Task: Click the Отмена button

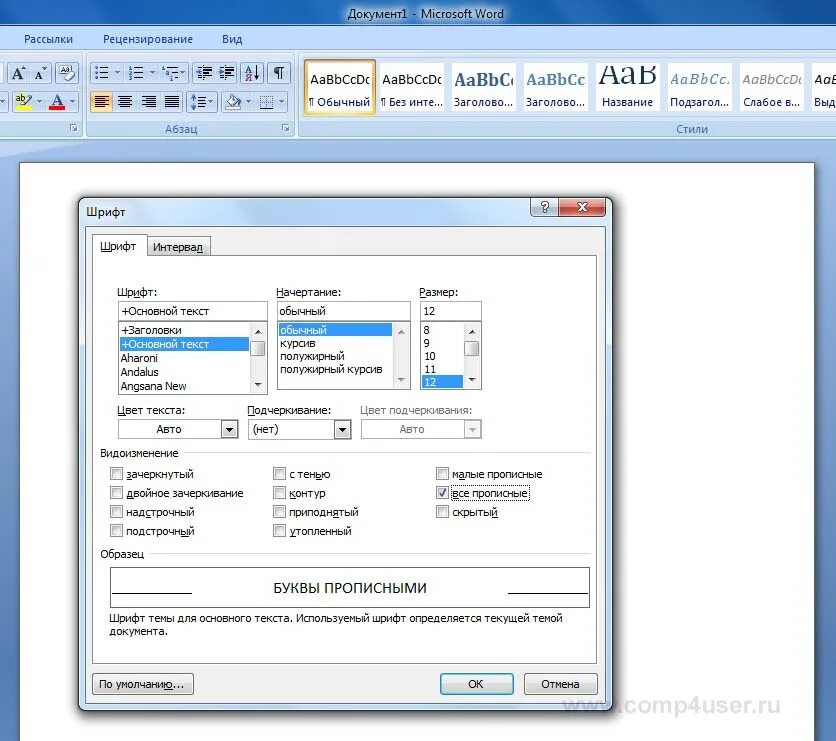Action: 560,684
